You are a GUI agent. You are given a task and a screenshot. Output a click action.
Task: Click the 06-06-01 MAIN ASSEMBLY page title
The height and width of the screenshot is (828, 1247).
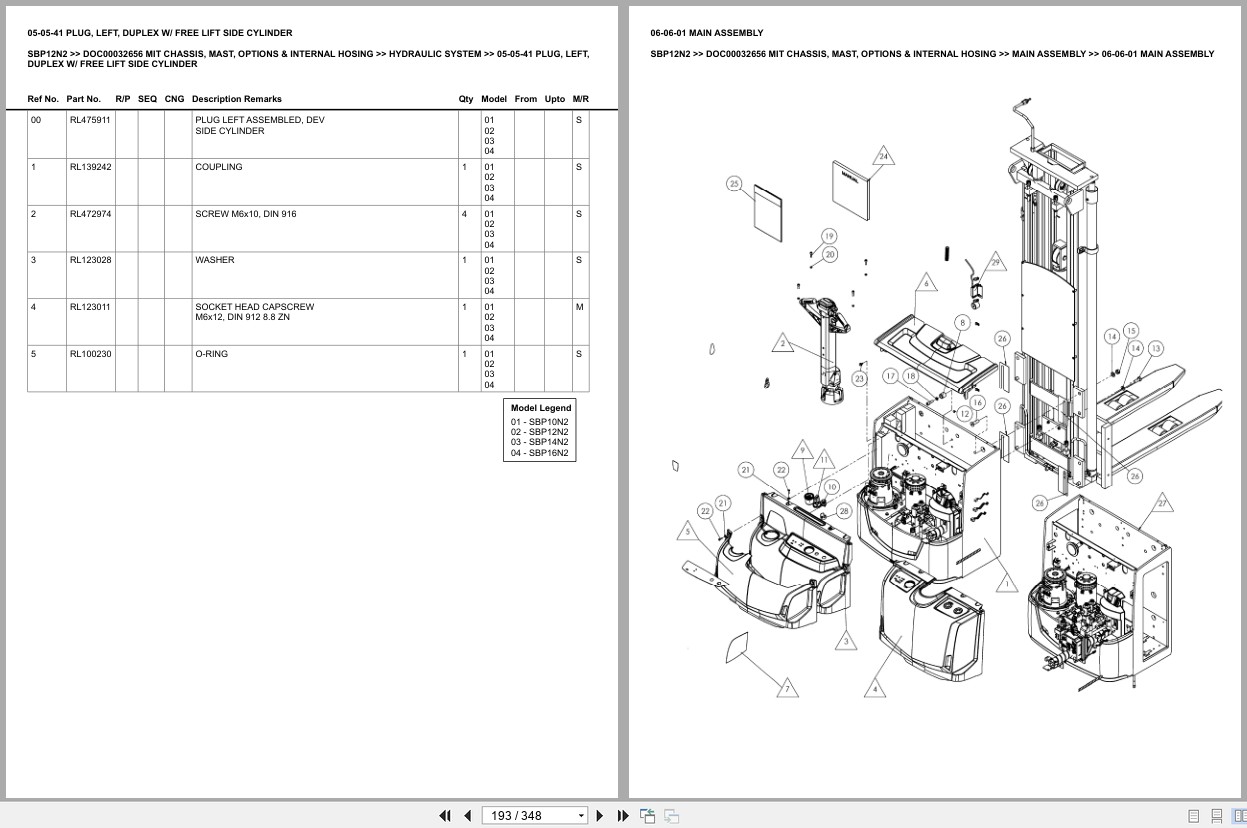pyautogui.click(x=706, y=33)
